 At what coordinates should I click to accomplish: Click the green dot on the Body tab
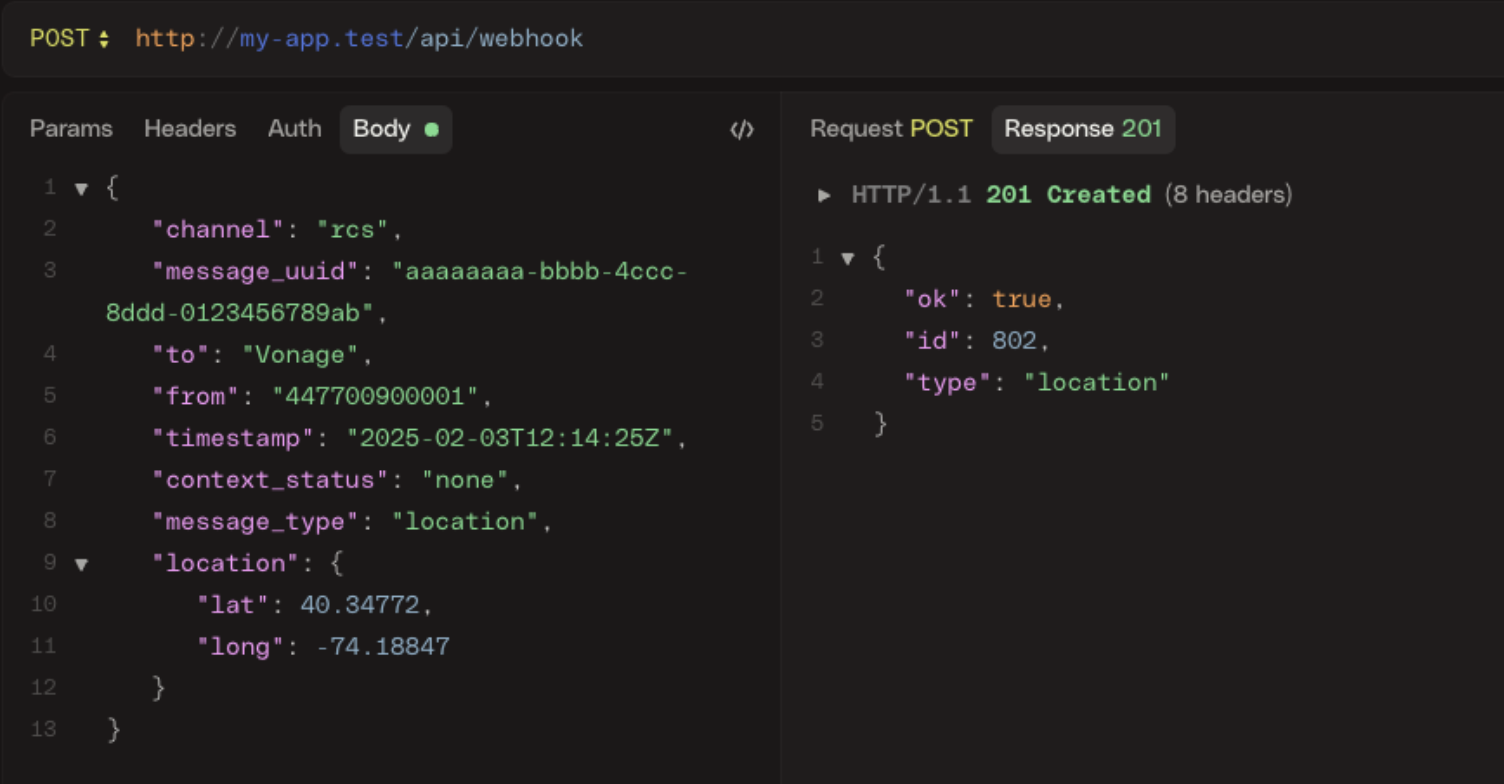pos(431,128)
